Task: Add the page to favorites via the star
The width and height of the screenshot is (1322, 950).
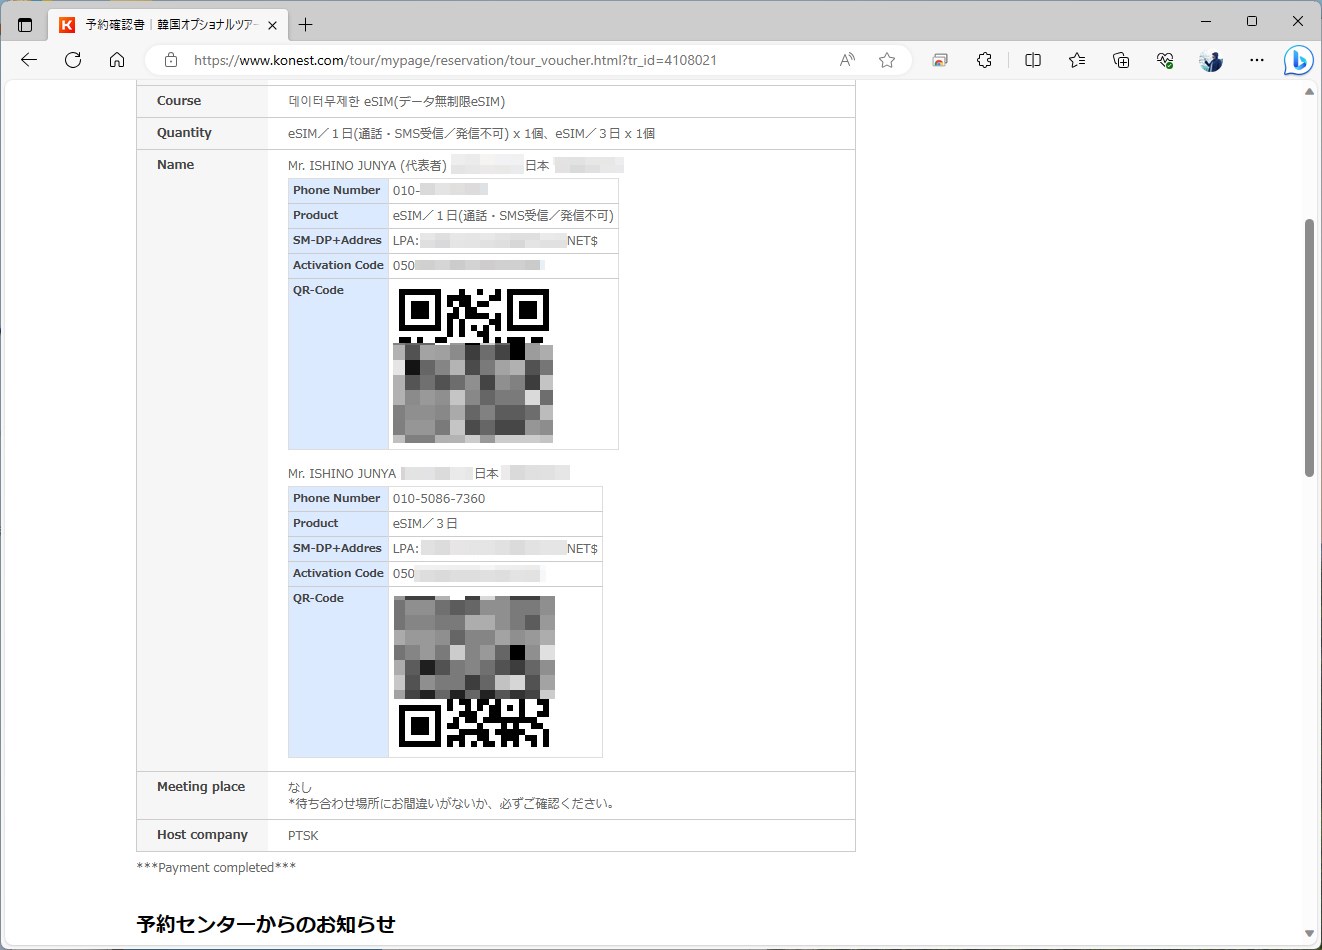Action: coord(886,60)
